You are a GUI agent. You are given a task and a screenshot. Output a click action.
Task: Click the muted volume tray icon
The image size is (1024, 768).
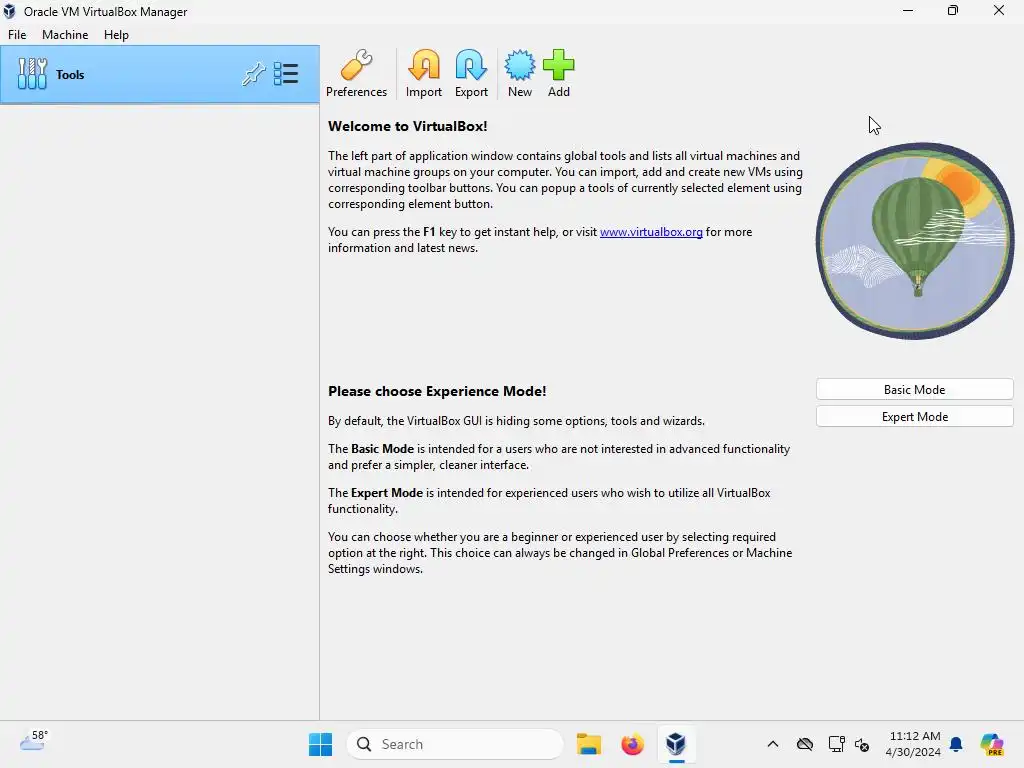click(x=862, y=744)
